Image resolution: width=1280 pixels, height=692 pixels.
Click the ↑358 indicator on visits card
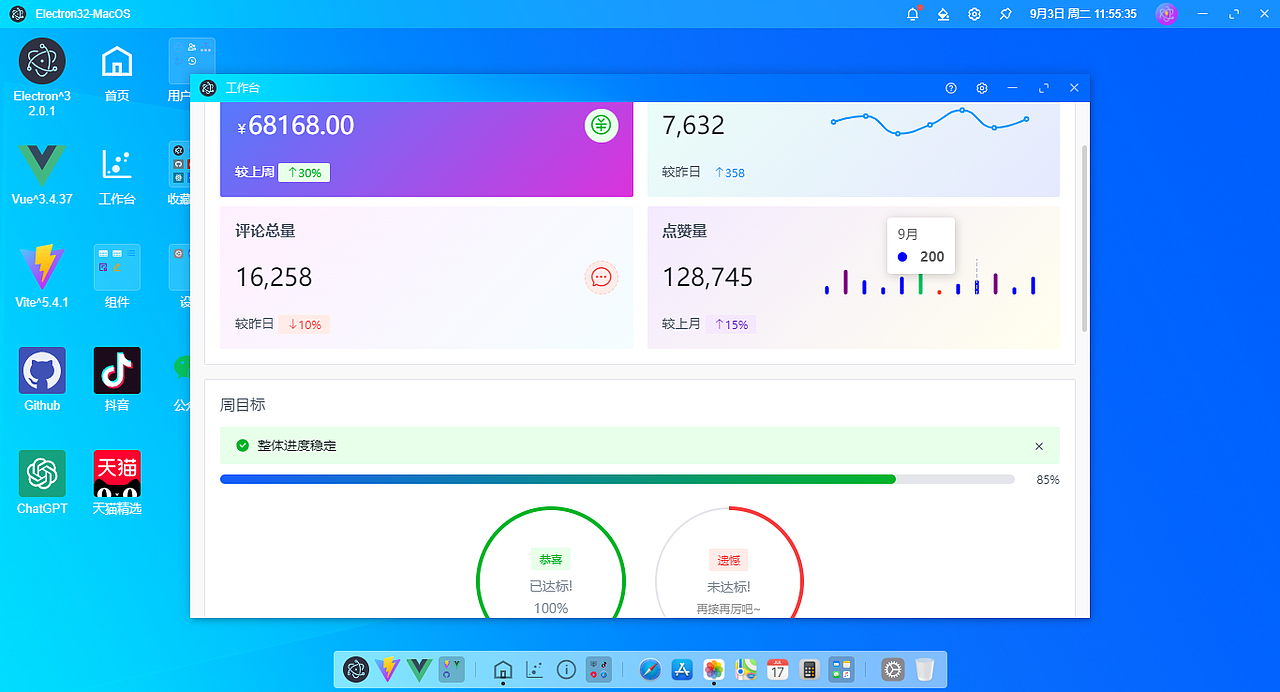(x=730, y=173)
